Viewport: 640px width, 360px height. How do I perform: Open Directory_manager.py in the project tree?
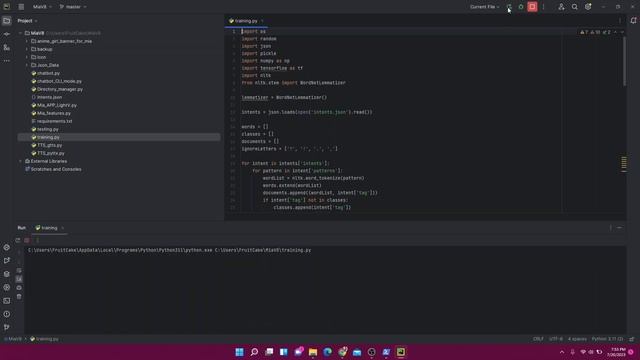(x=57, y=89)
